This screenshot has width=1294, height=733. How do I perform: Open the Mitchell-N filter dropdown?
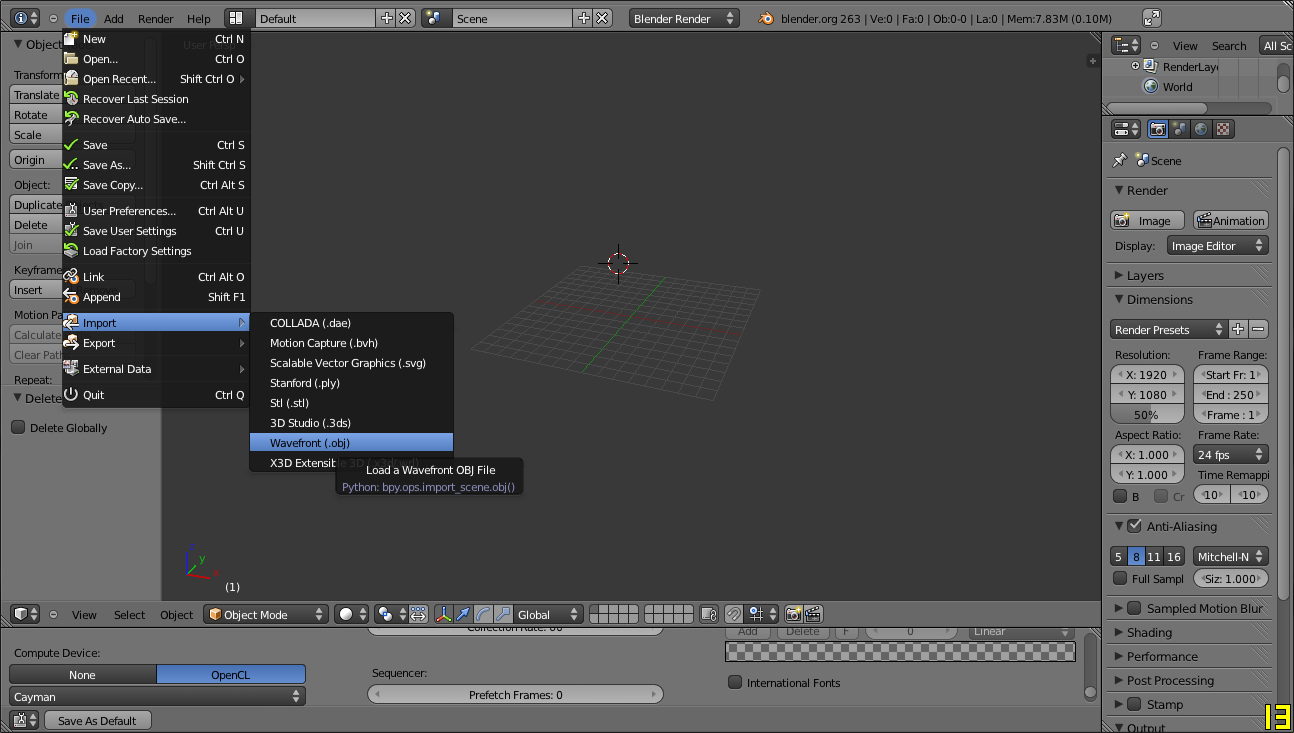click(x=1230, y=556)
